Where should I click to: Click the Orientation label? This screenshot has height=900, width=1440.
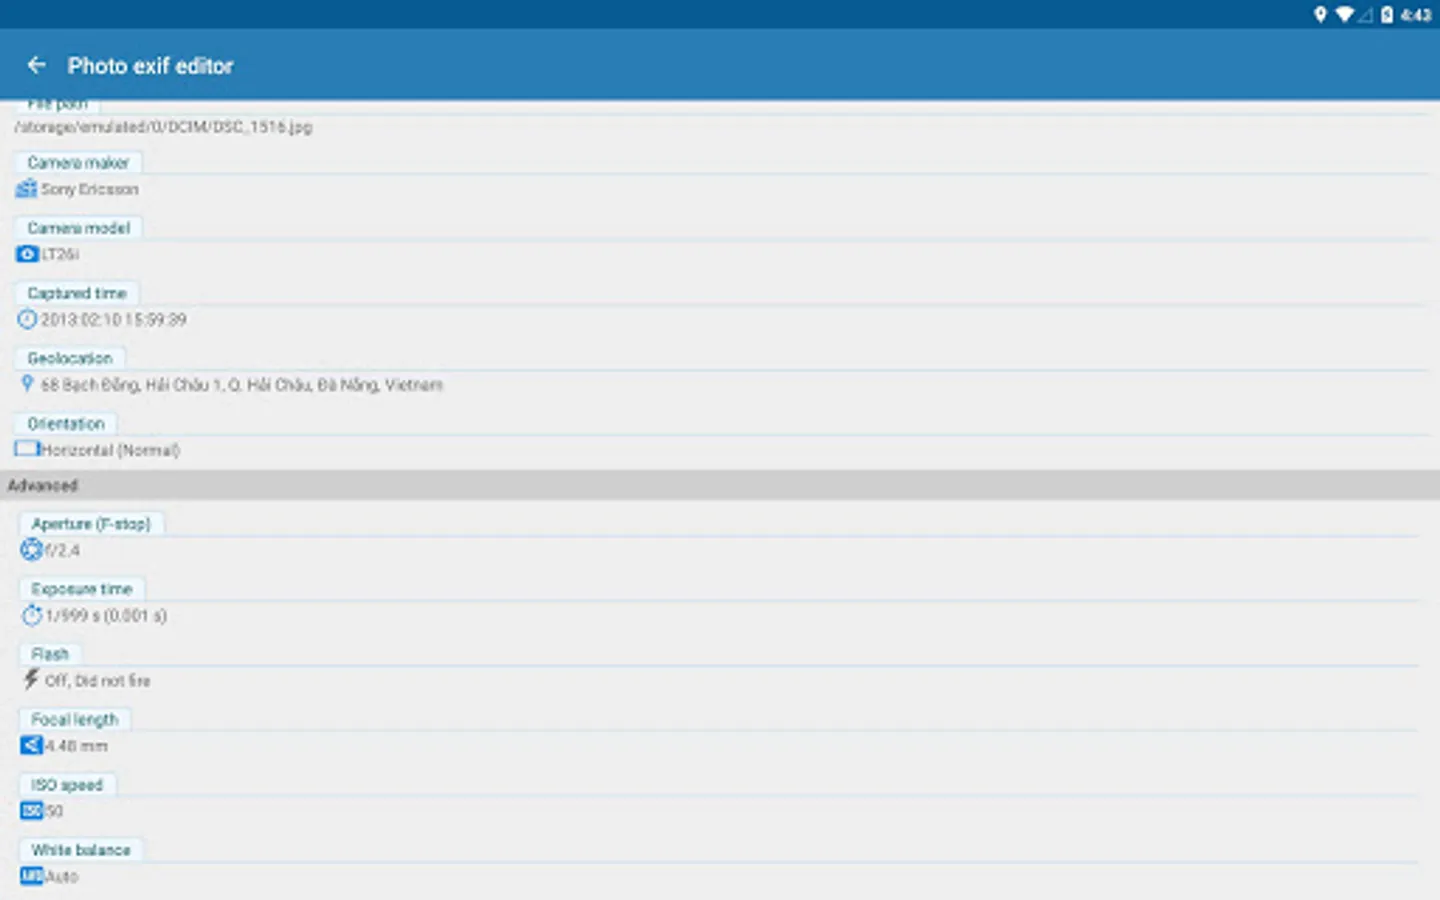66,423
